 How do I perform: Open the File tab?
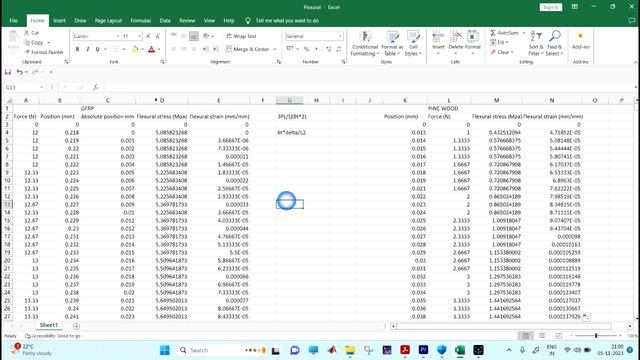click(13, 21)
